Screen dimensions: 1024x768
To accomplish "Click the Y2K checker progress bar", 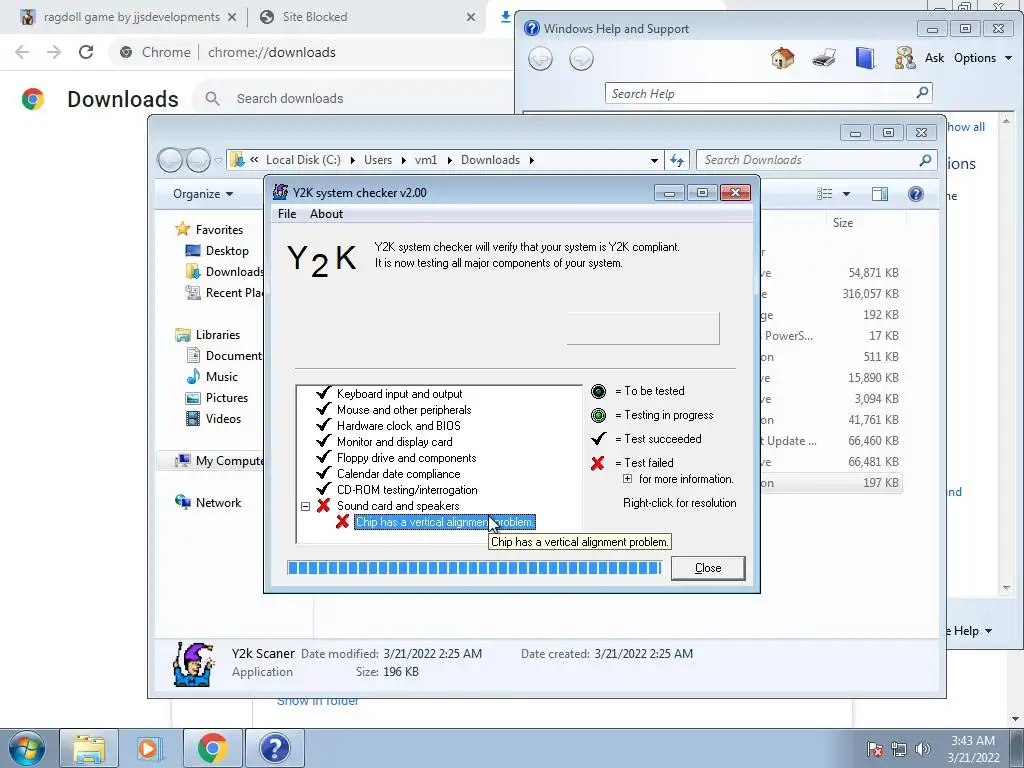I will click(x=474, y=568).
